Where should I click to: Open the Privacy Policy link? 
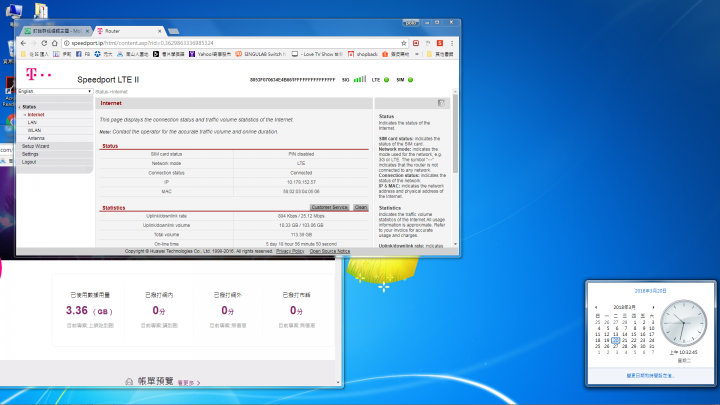(290, 251)
